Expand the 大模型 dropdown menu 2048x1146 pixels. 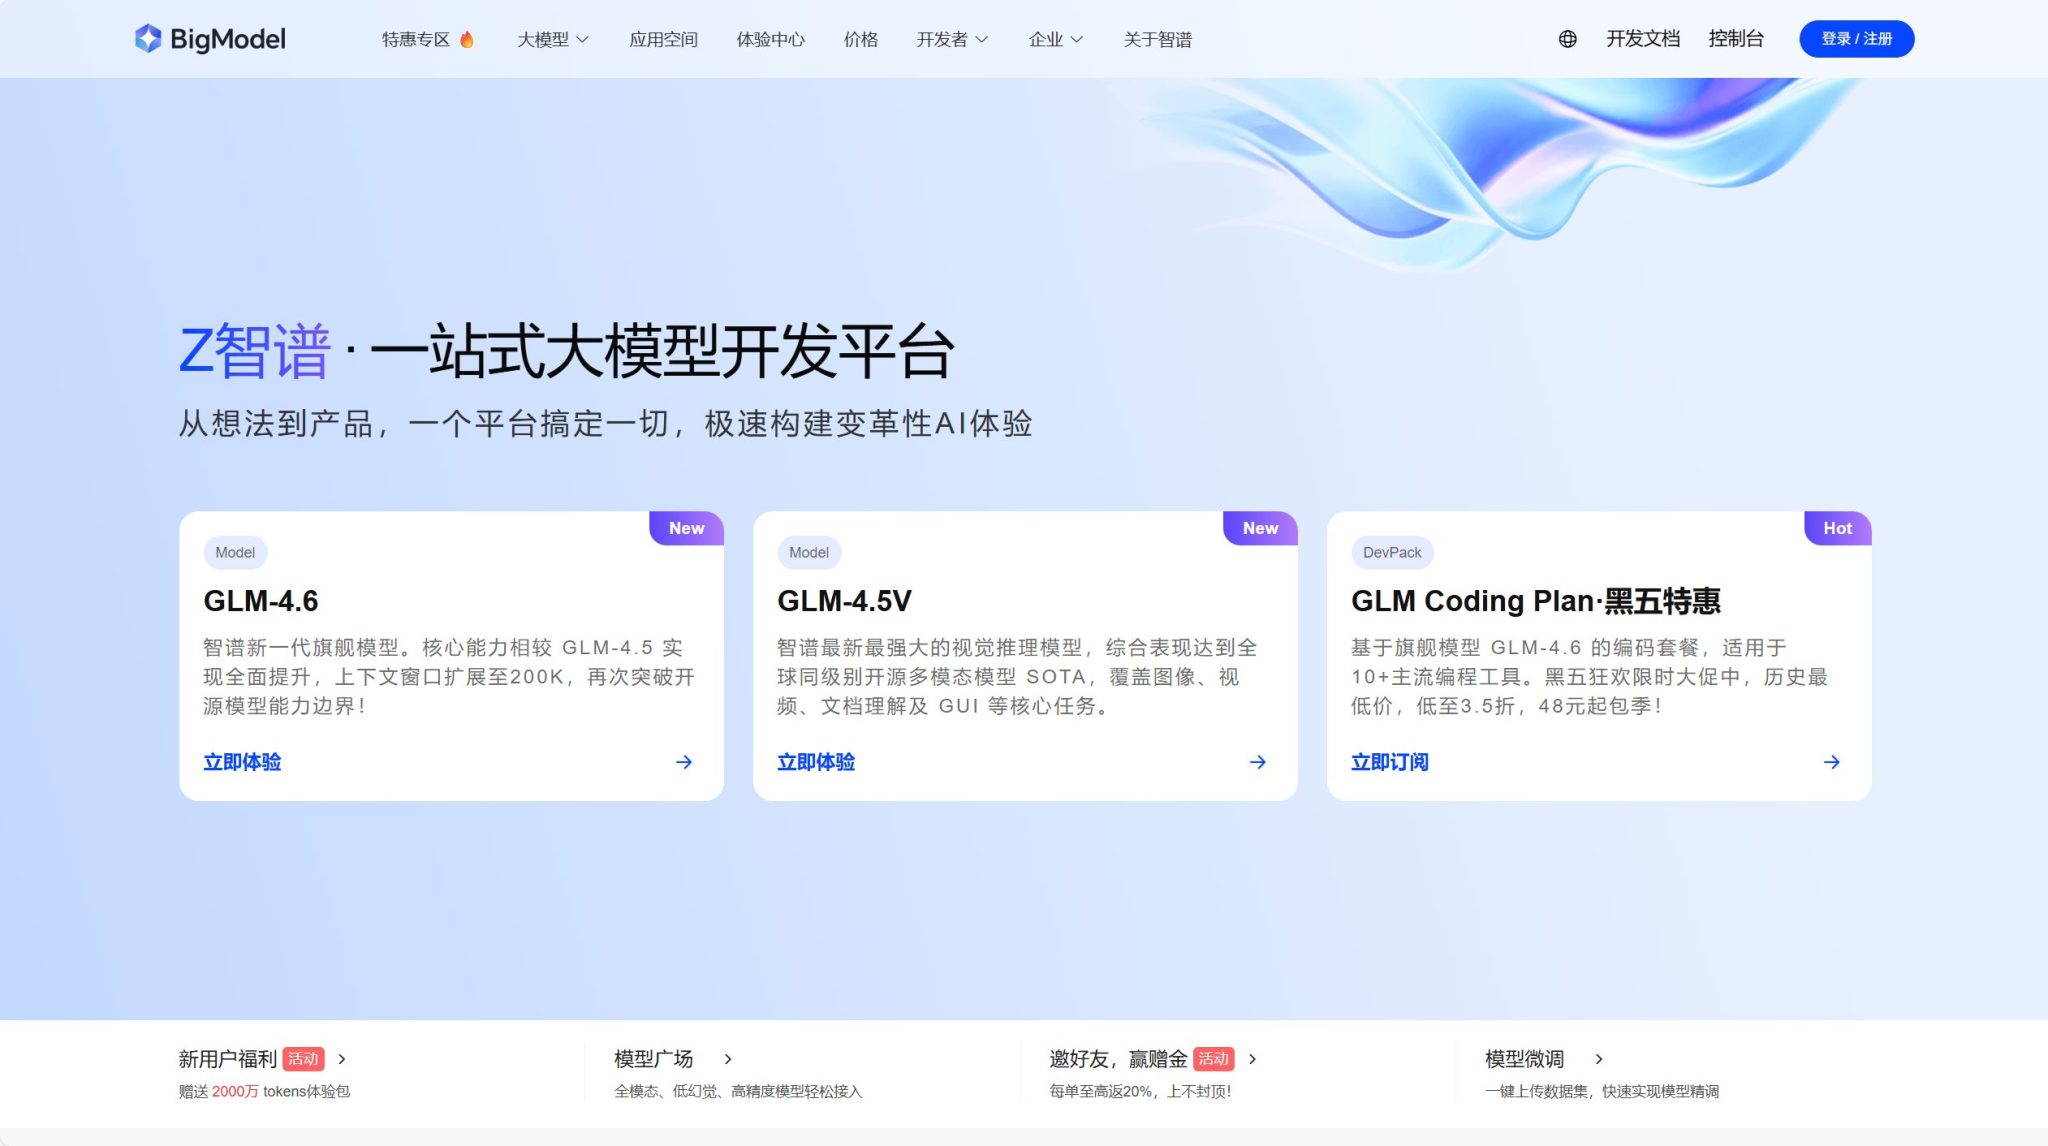[552, 39]
